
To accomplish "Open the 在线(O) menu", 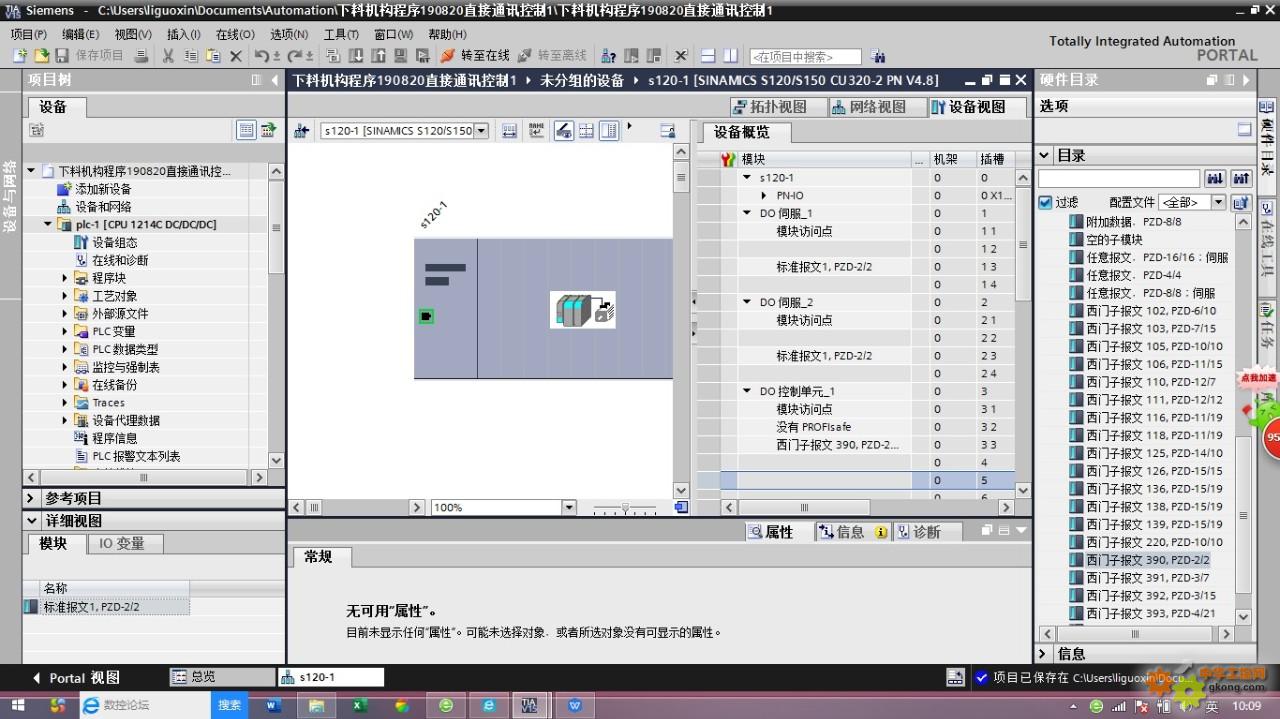I will pos(235,34).
